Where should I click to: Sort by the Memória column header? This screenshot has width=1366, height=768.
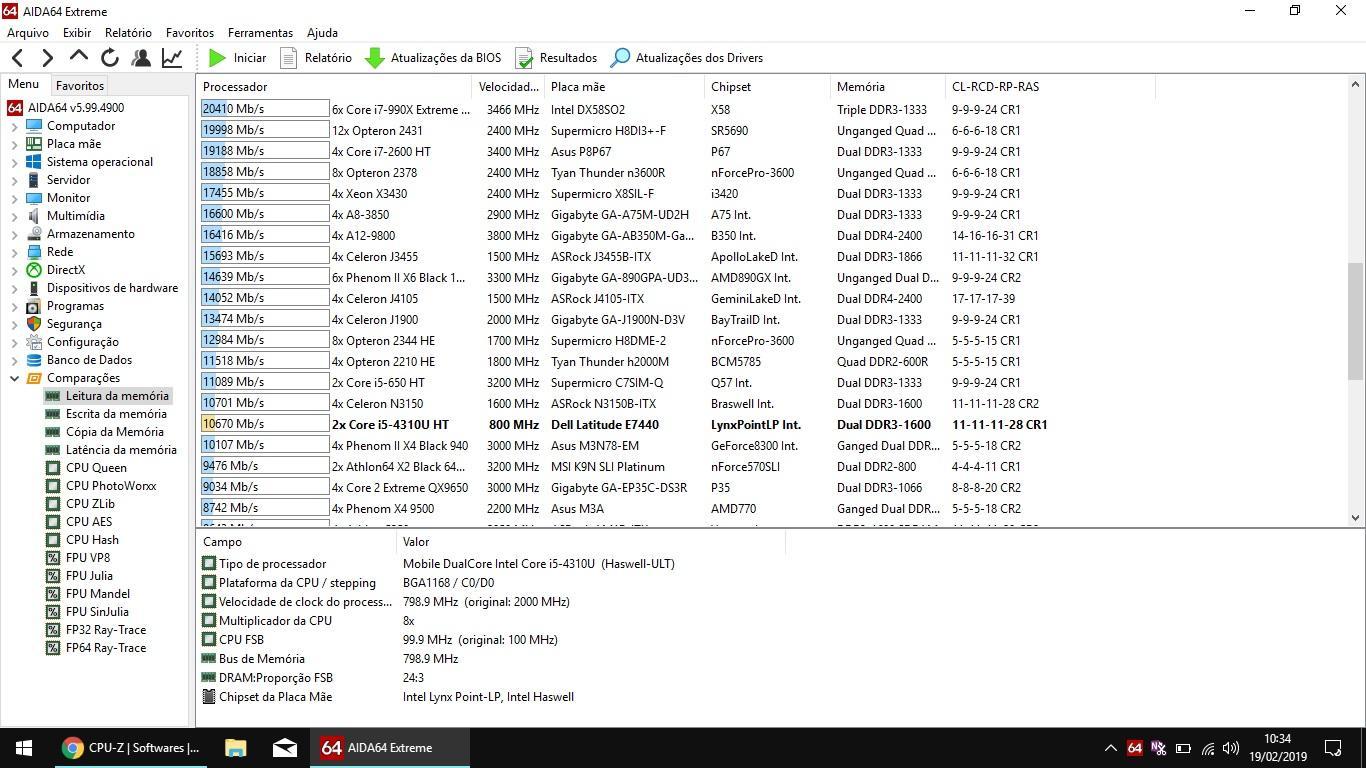click(x=888, y=87)
